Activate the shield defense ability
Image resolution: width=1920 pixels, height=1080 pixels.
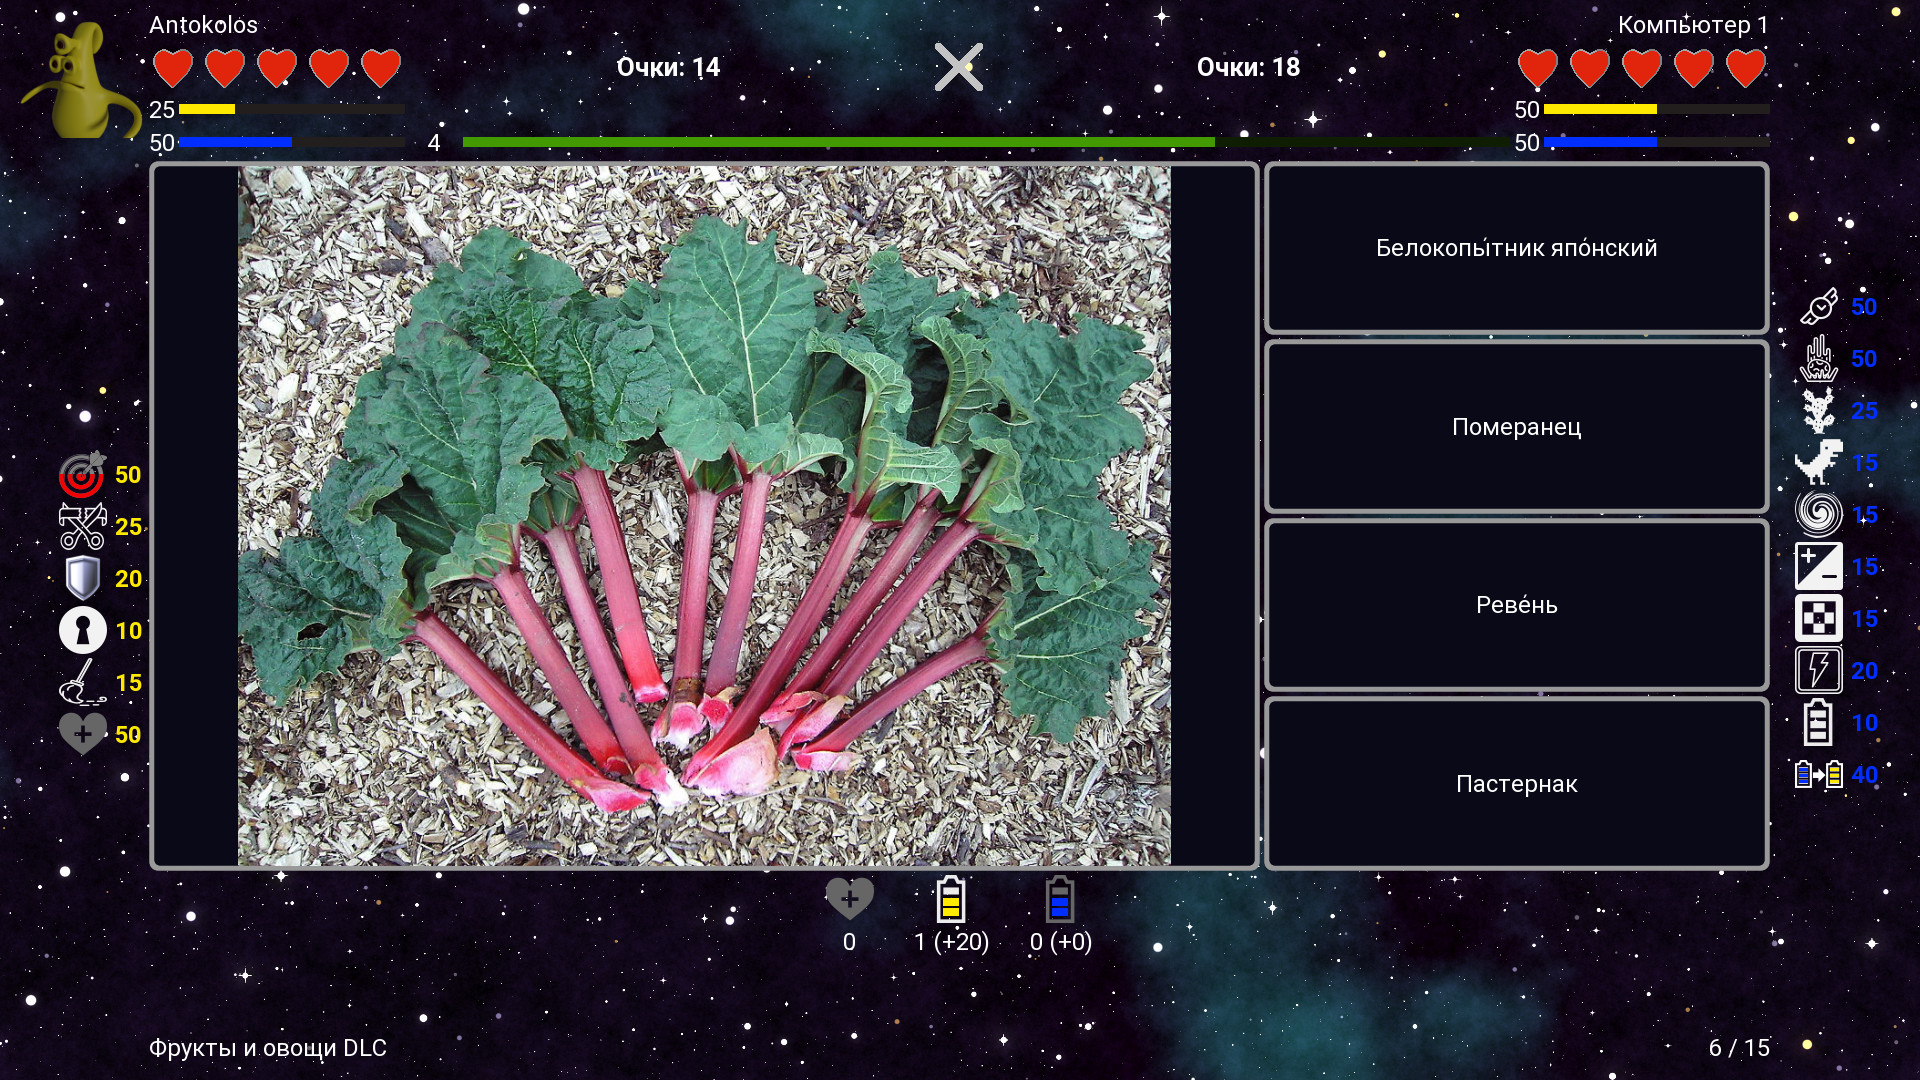coord(82,579)
